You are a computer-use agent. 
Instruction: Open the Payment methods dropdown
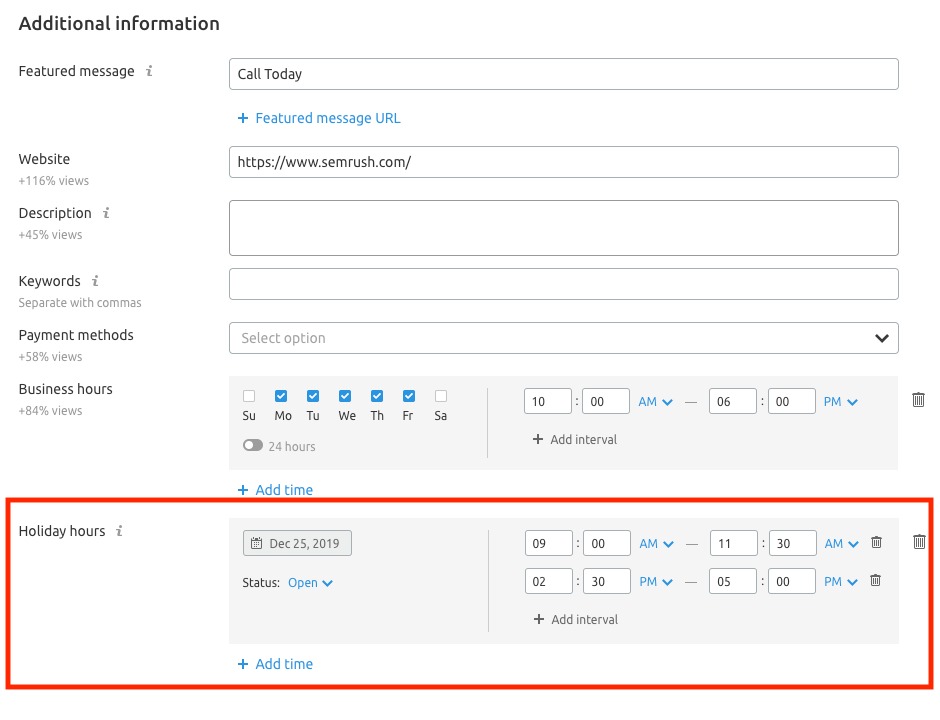(x=564, y=338)
